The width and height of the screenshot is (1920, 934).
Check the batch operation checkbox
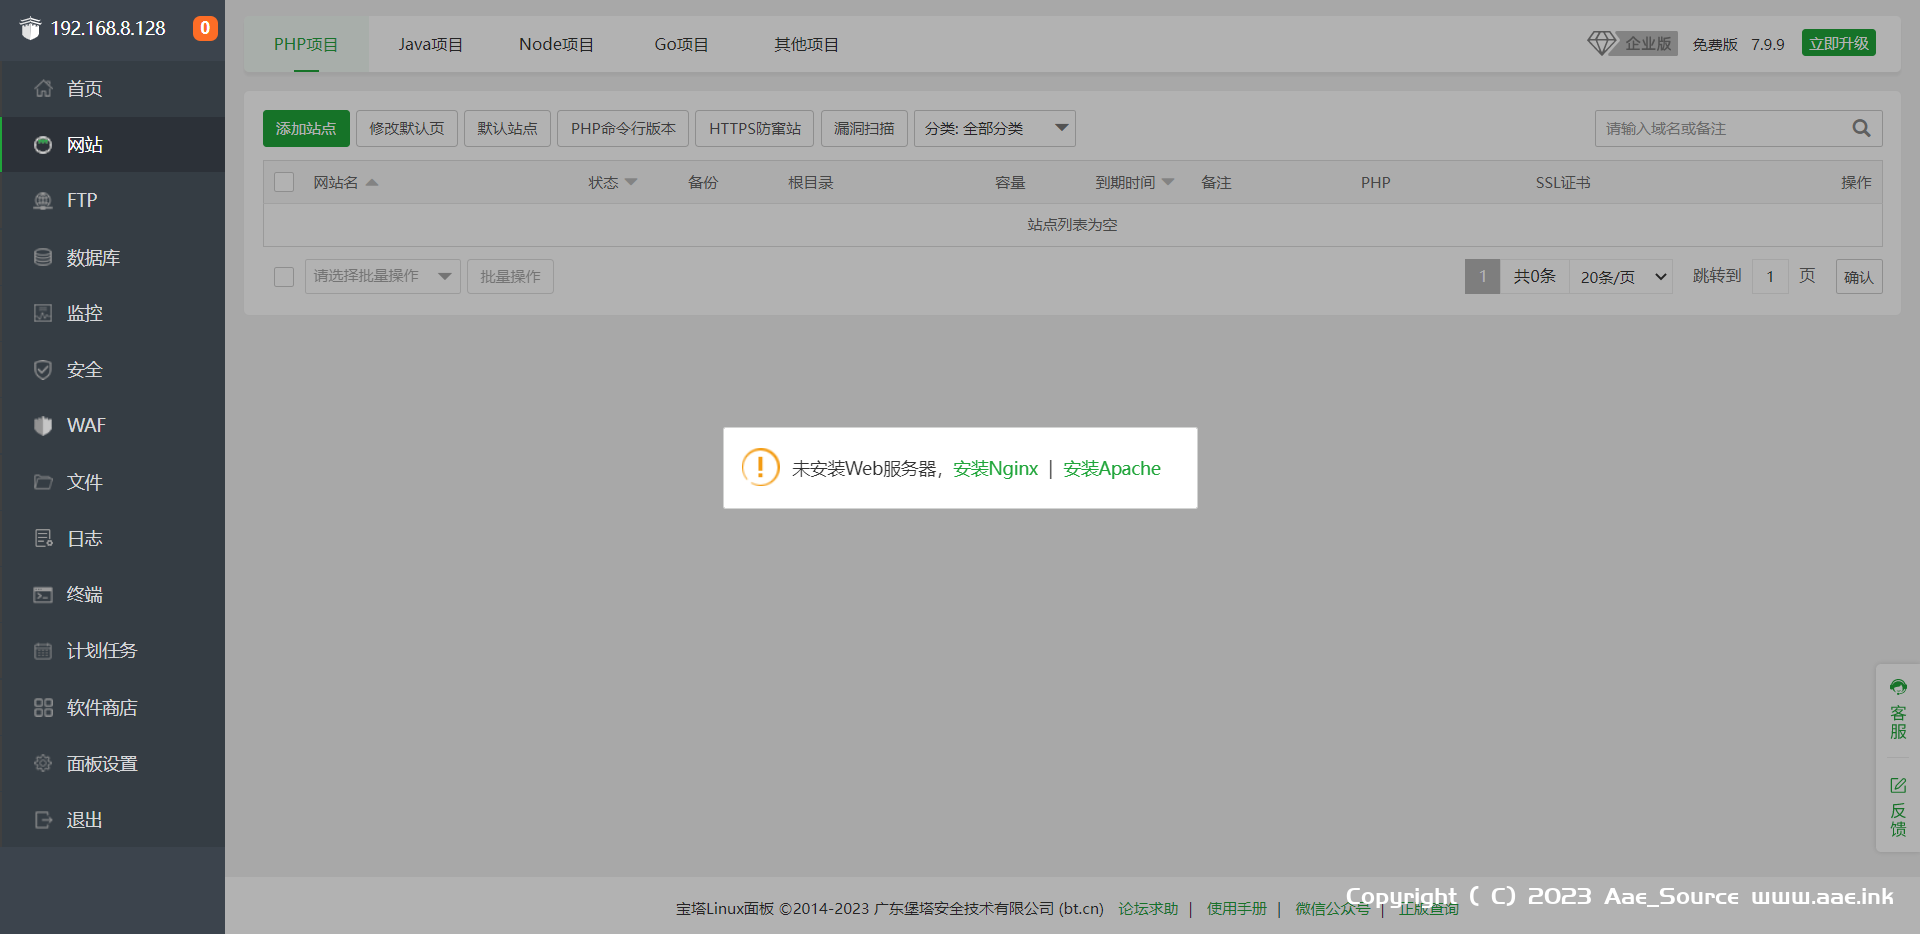click(x=283, y=276)
